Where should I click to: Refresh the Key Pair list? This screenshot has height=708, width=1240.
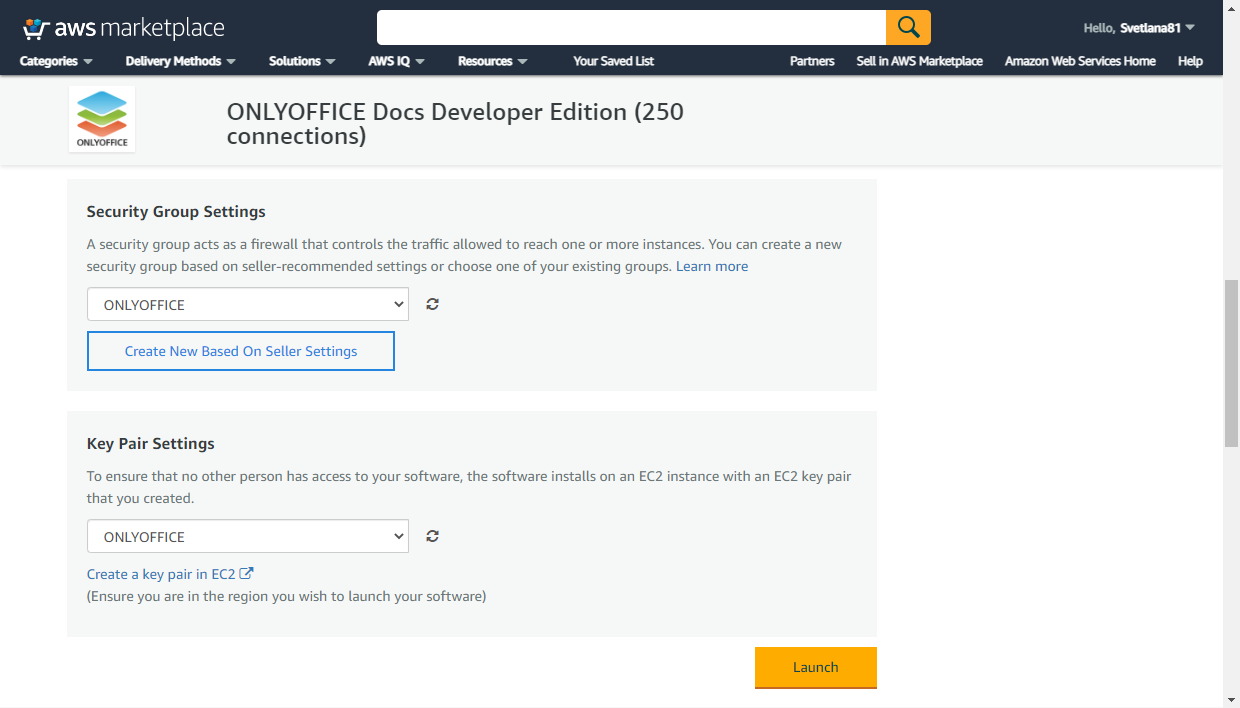[x=432, y=535]
